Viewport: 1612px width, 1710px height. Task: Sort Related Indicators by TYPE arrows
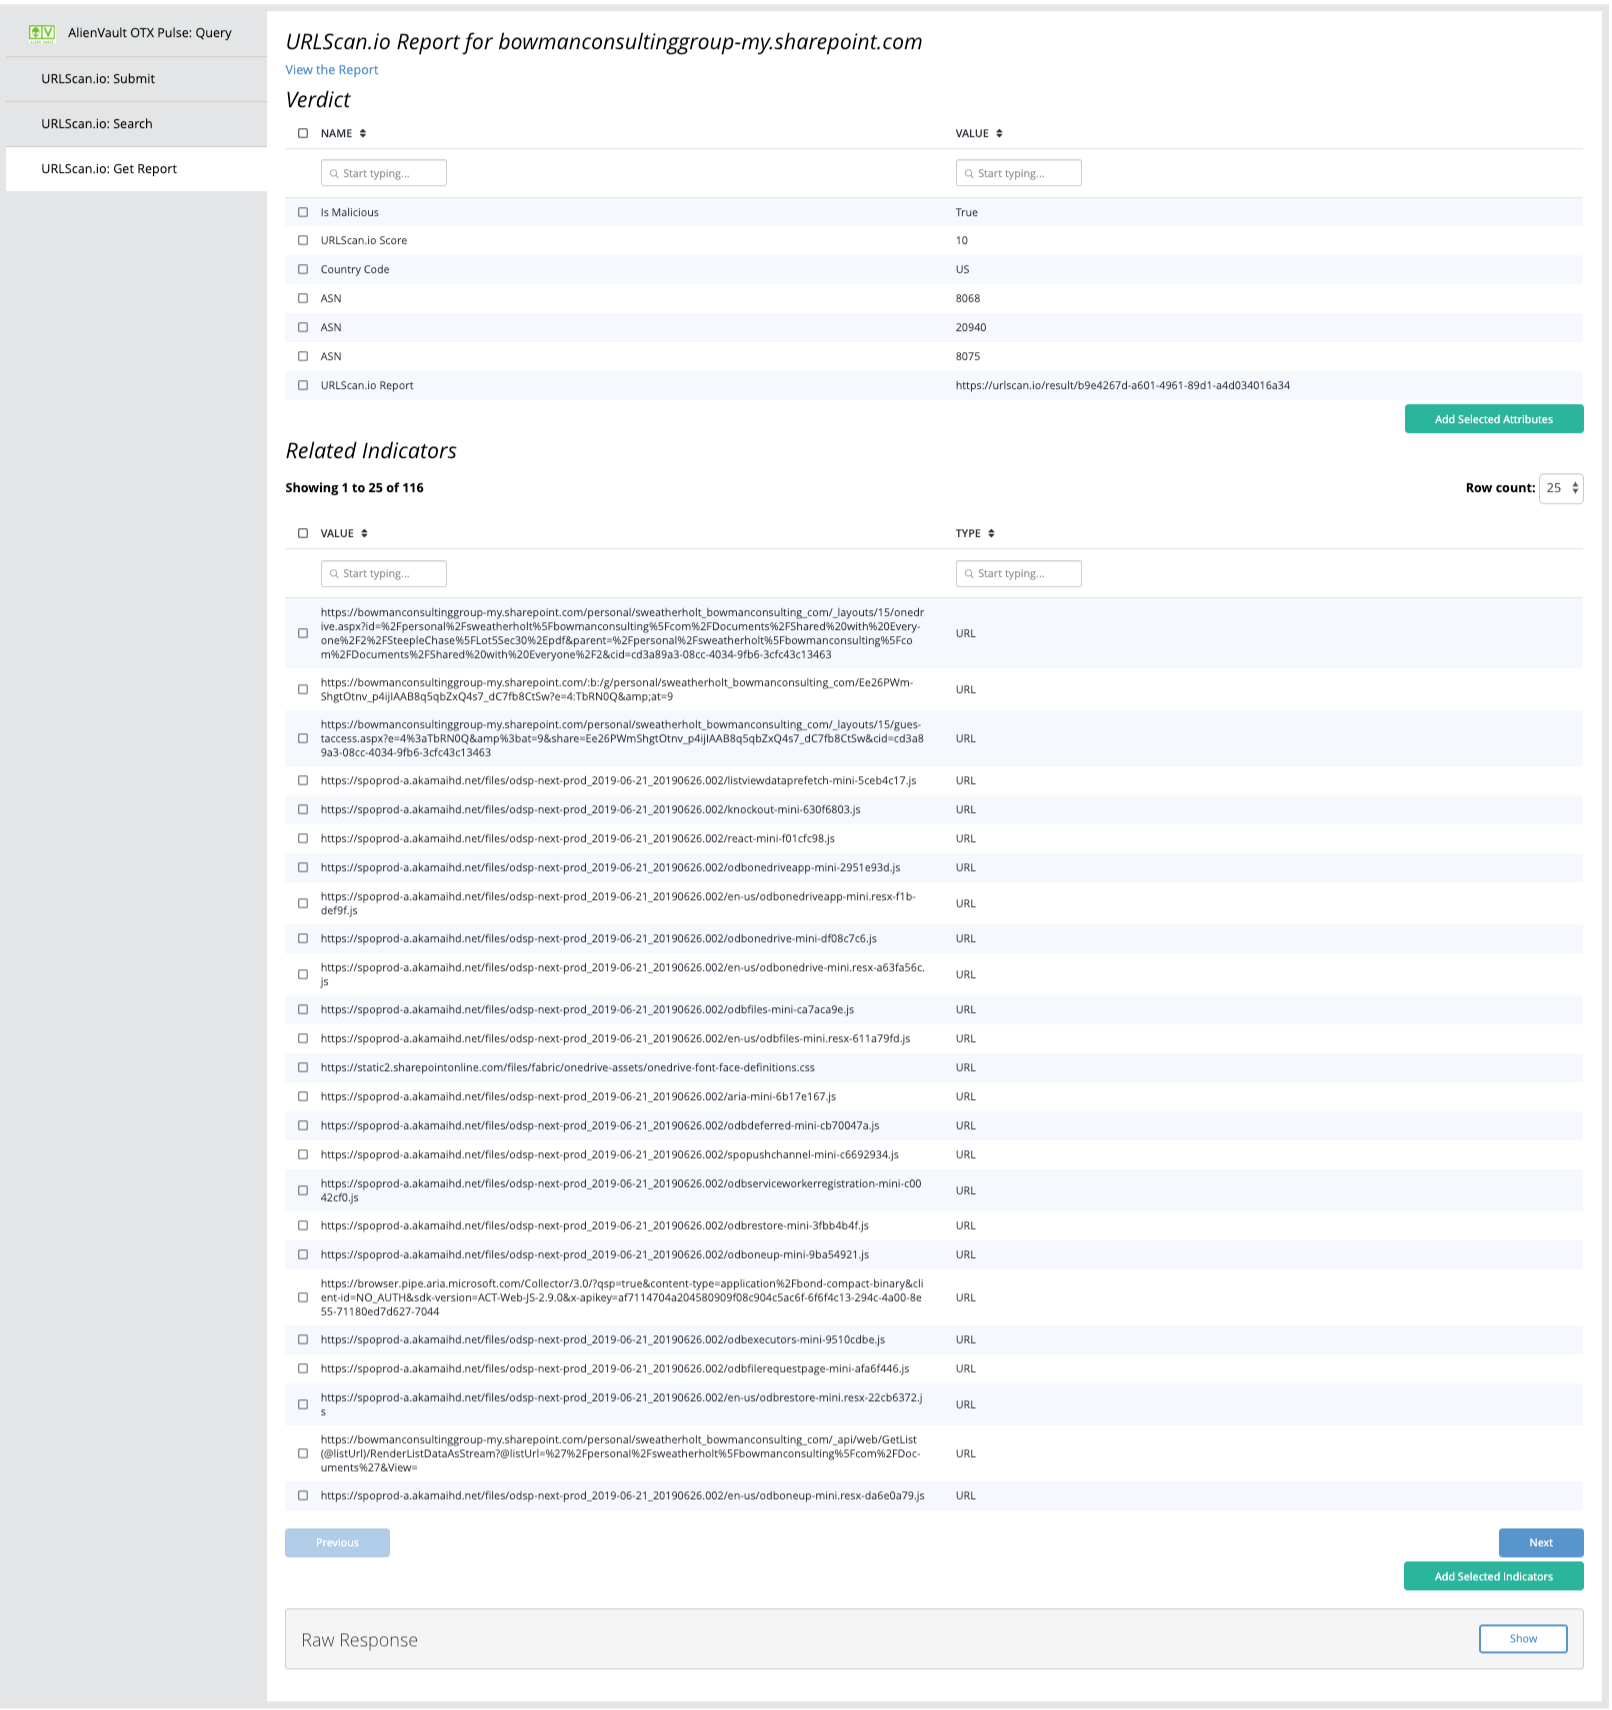tap(991, 534)
